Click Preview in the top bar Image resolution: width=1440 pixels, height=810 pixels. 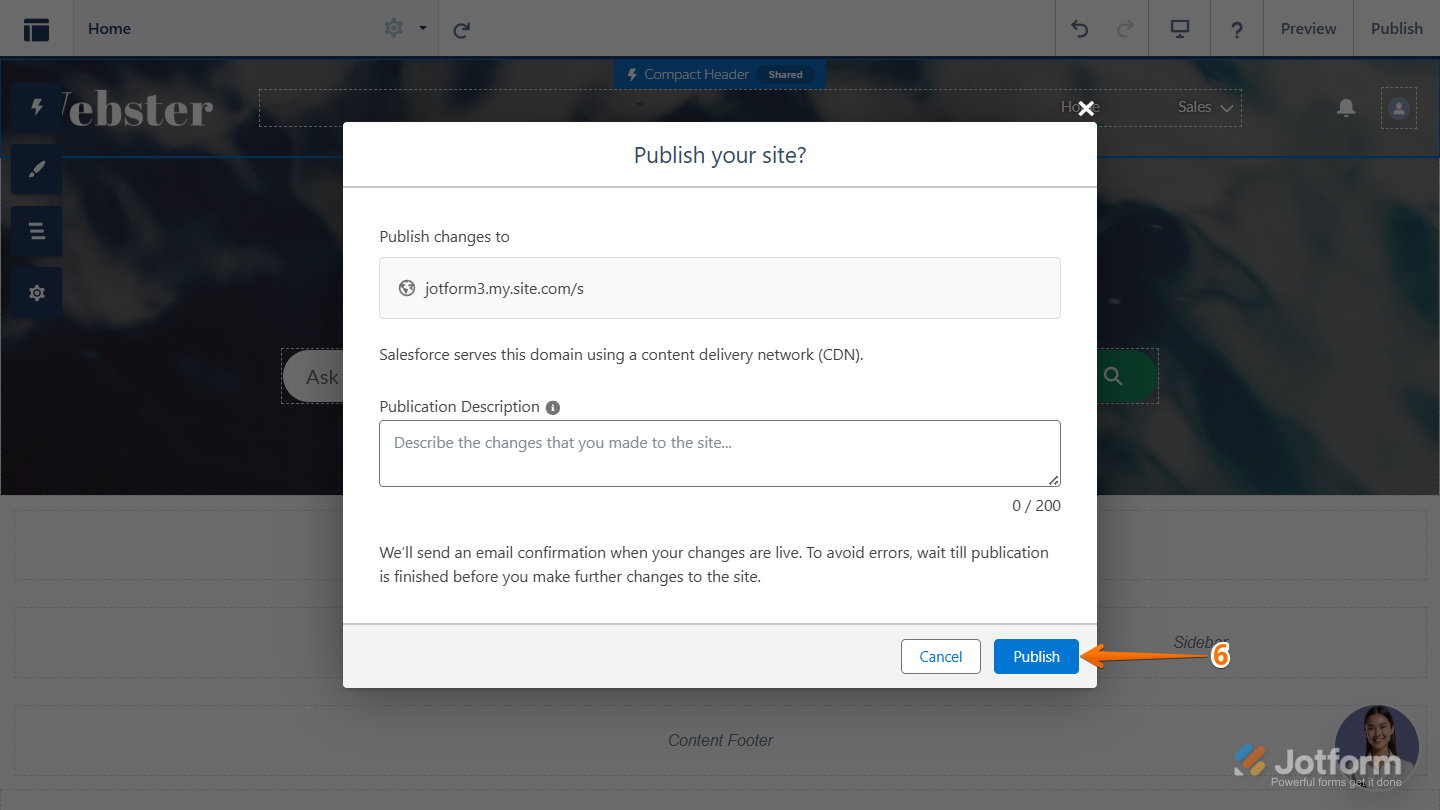pyautogui.click(x=1308, y=29)
